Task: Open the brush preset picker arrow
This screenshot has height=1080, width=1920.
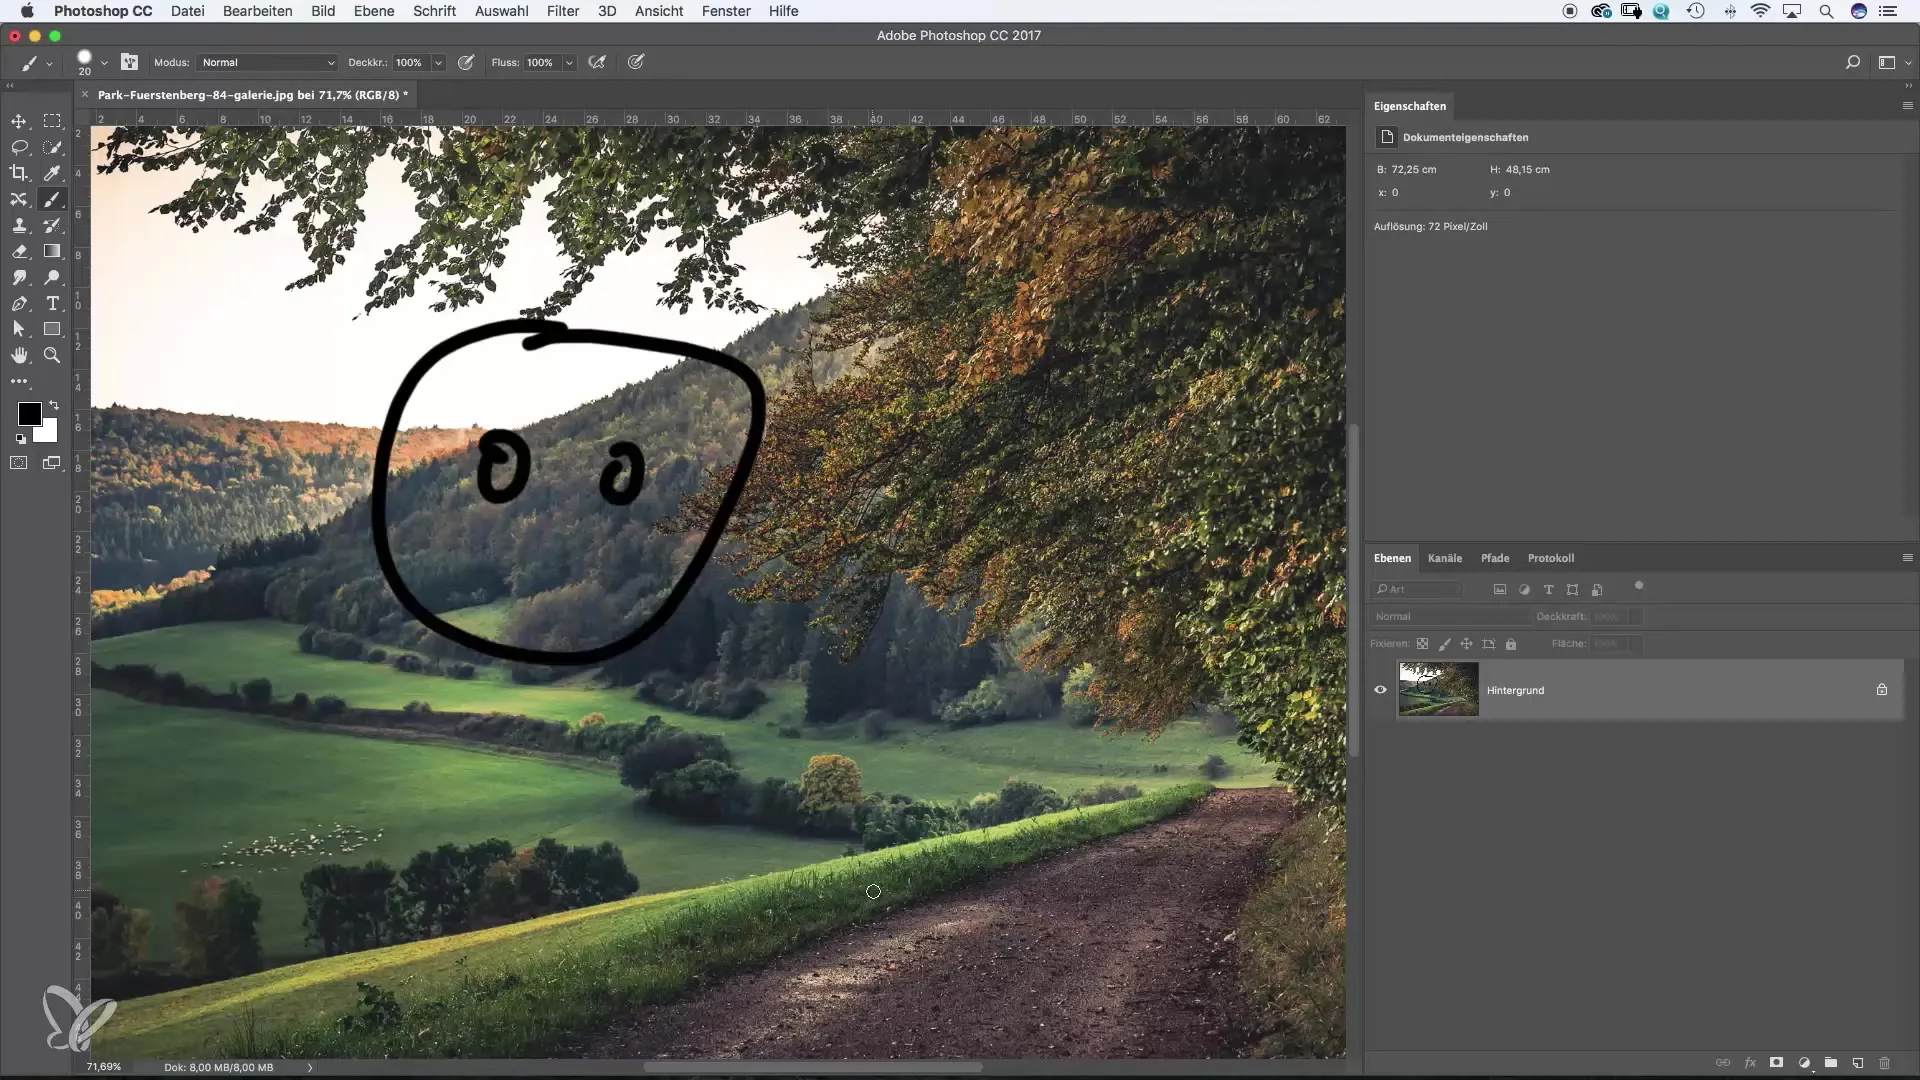Action: (x=104, y=62)
